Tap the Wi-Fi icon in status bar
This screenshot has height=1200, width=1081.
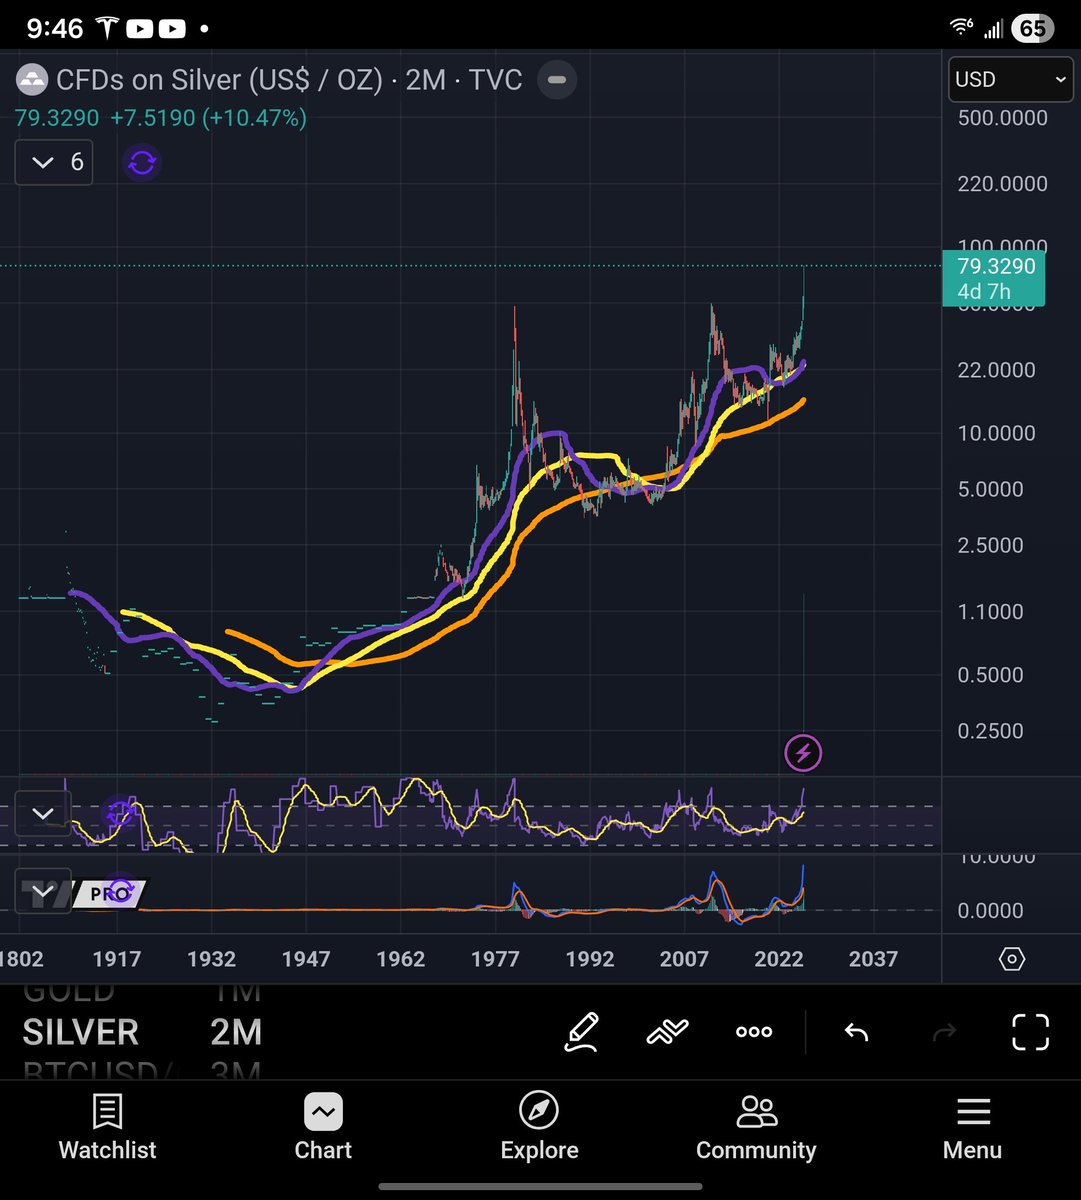click(x=962, y=28)
